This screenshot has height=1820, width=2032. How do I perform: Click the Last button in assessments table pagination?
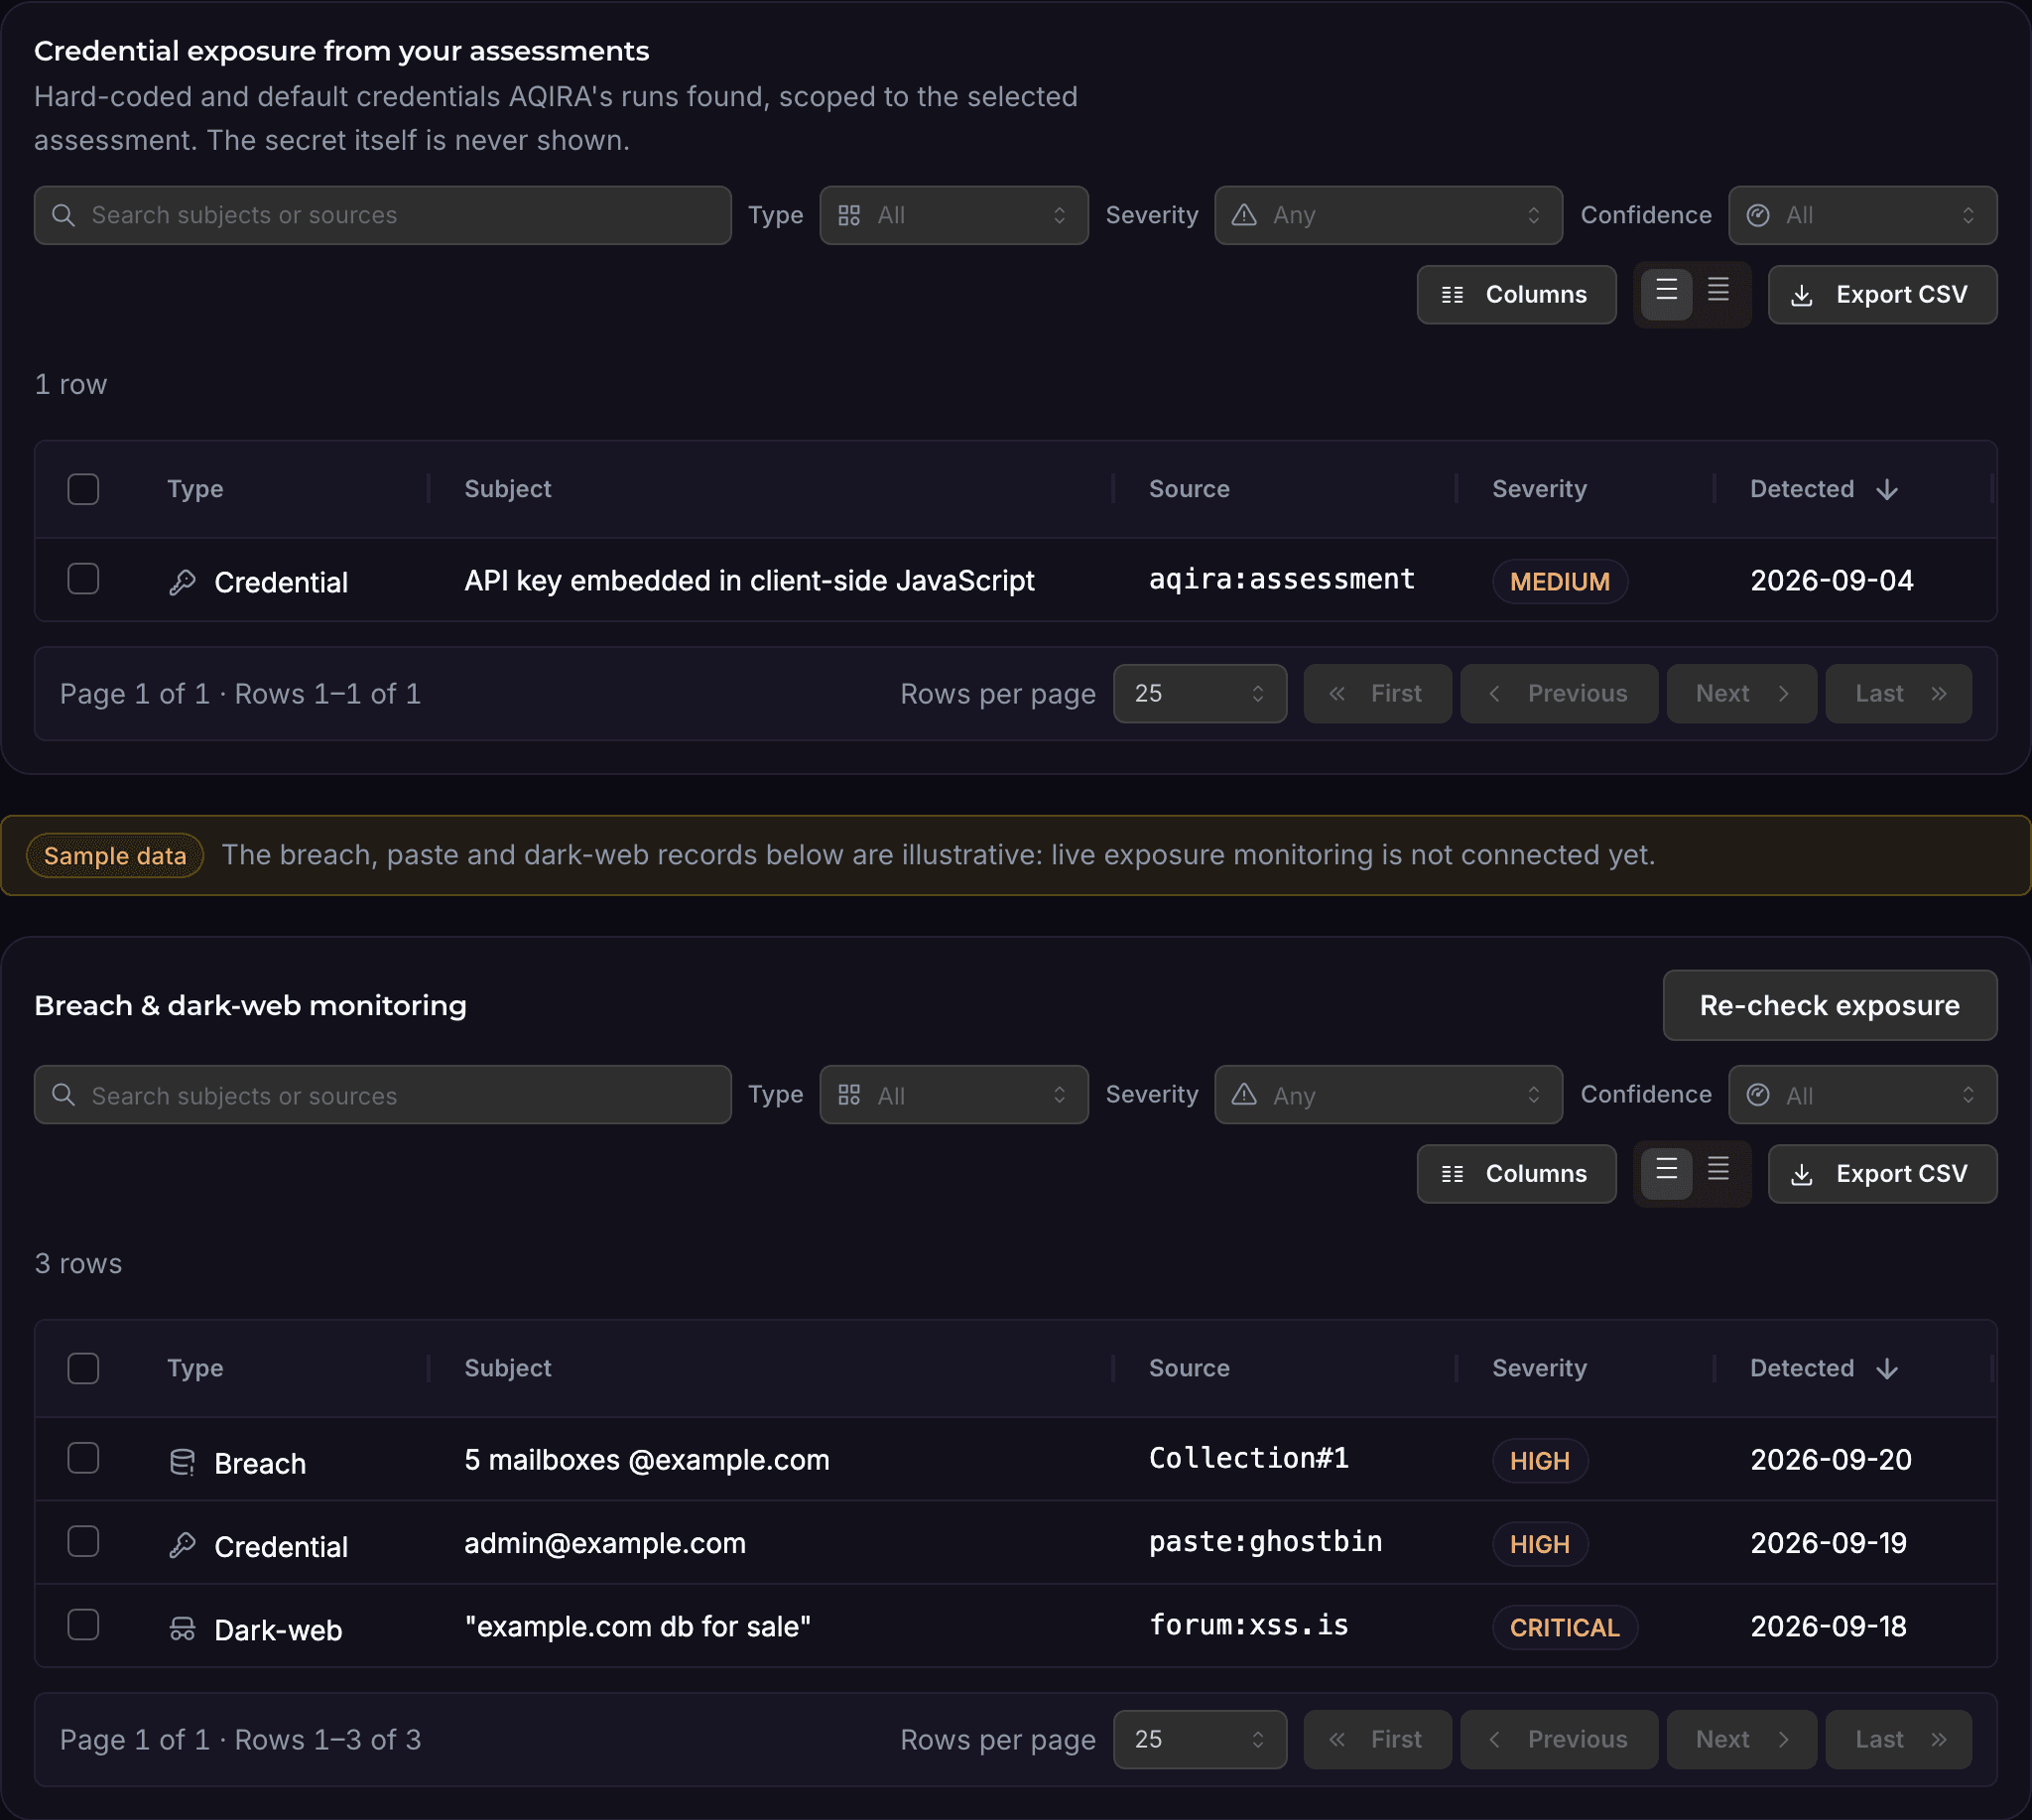tap(1898, 694)
